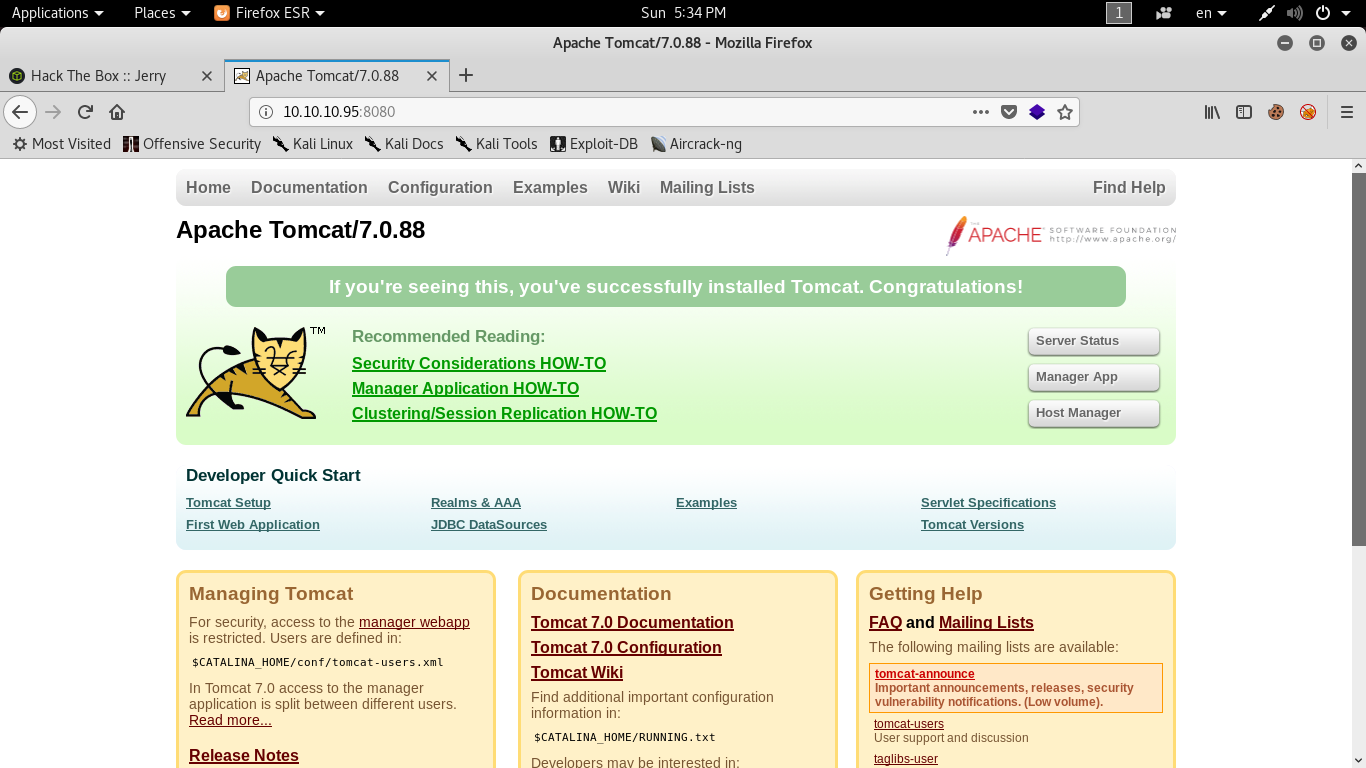Click the Server Status button

pos(1093,341)
